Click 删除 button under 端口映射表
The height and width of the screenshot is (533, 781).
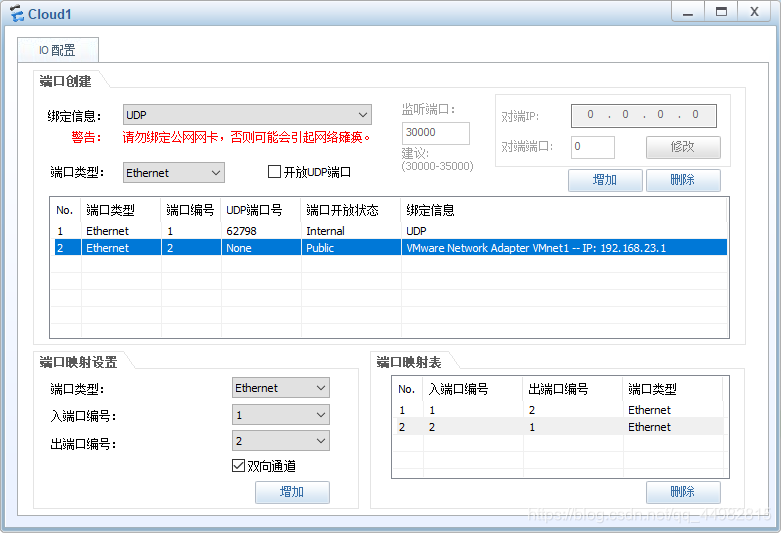(x=683, y=492)
